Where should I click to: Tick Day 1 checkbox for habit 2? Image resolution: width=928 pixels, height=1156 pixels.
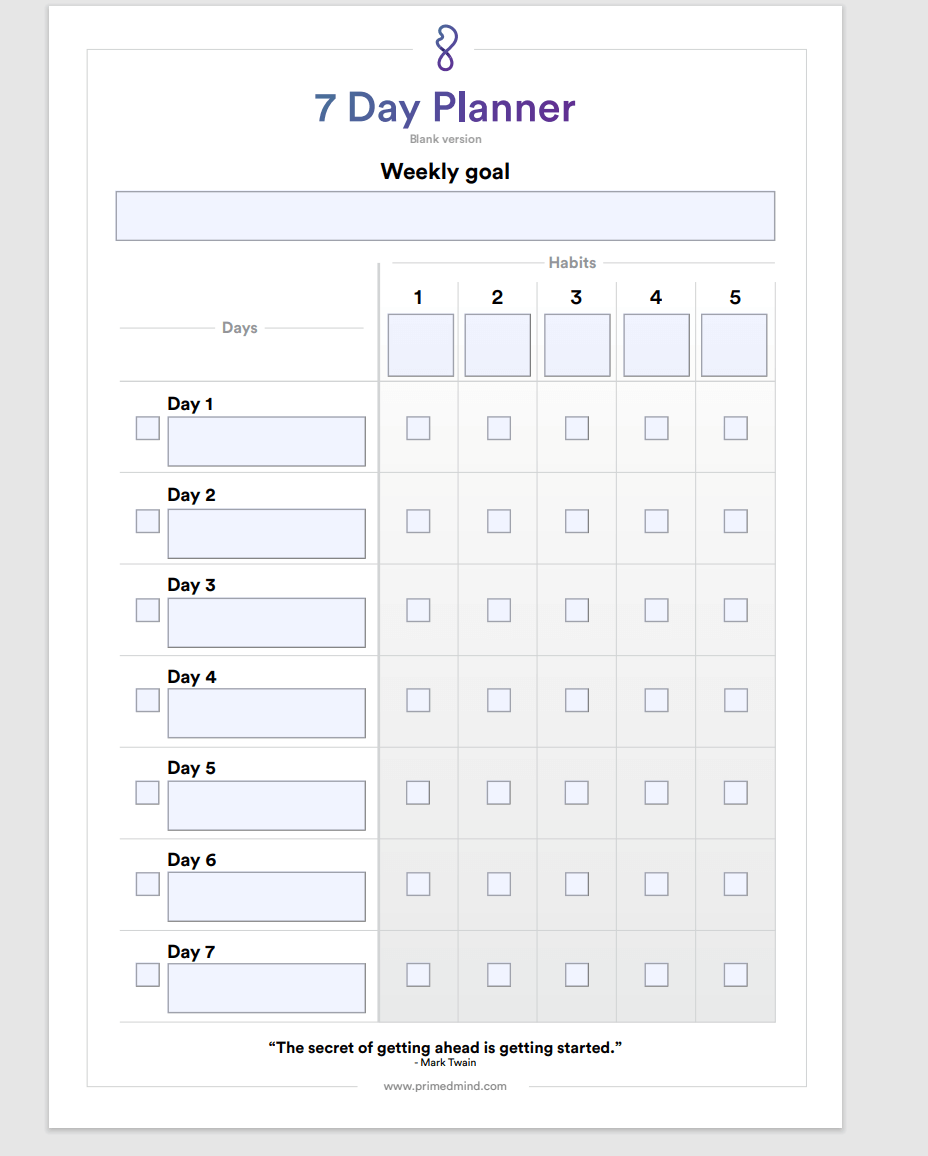(499, 428)
